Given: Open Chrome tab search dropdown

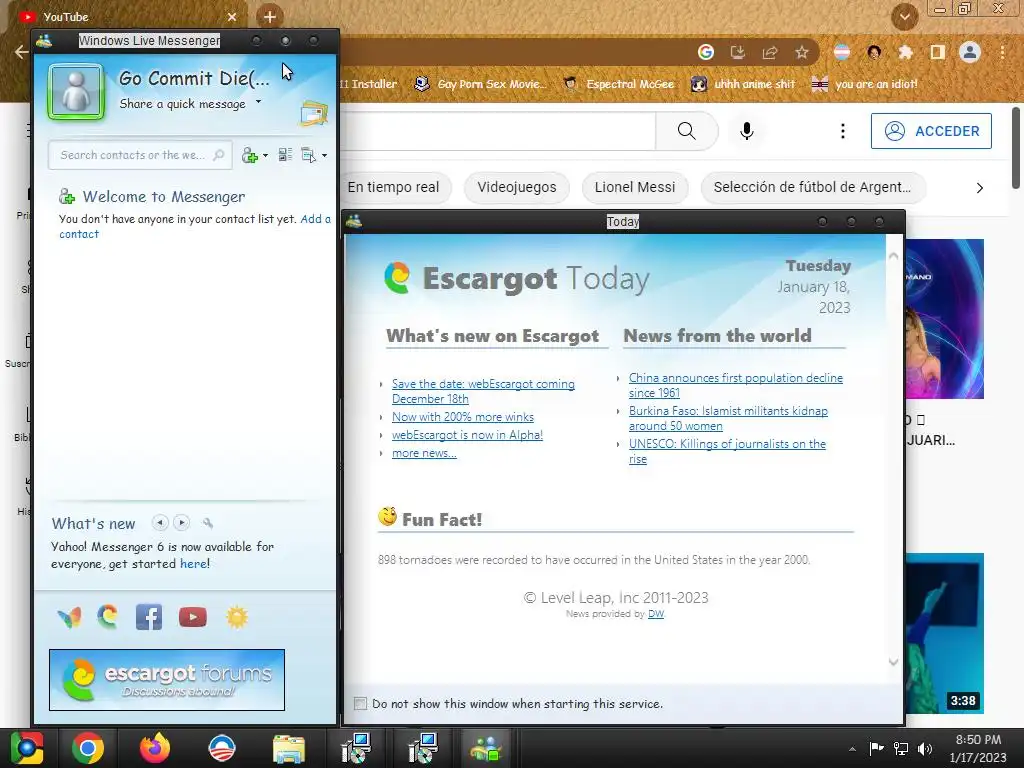Looking at the screenshot, I should [904, 16].
